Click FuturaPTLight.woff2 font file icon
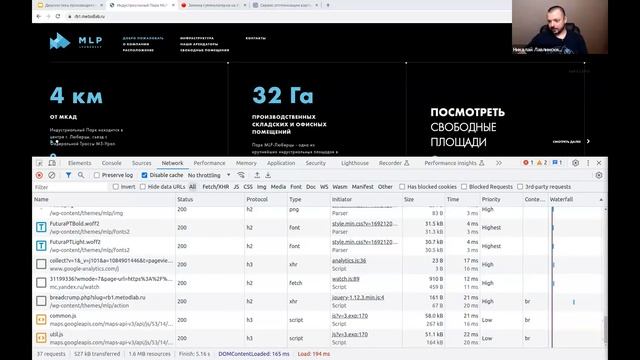This screenshot has height=360, width=640. (x=41, y=246)
